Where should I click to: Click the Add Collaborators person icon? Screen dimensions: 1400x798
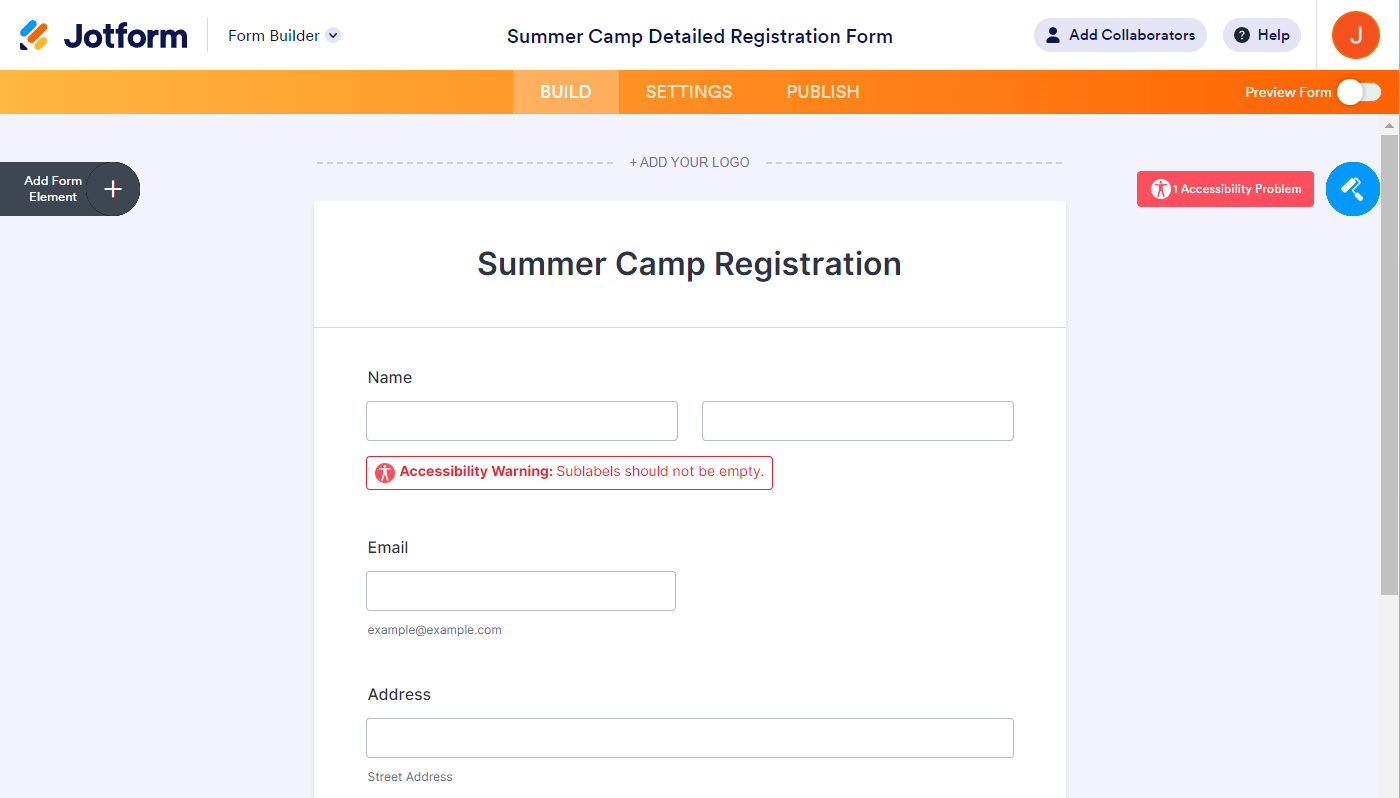pyautogui.click(x=1052, y=35)
